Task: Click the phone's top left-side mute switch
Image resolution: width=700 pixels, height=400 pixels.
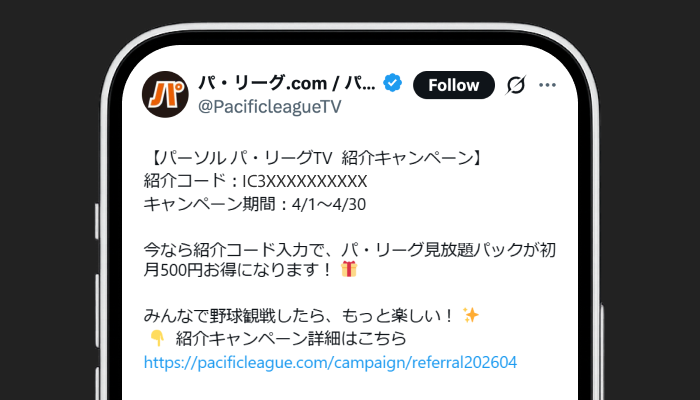Action: pos(97,221)
